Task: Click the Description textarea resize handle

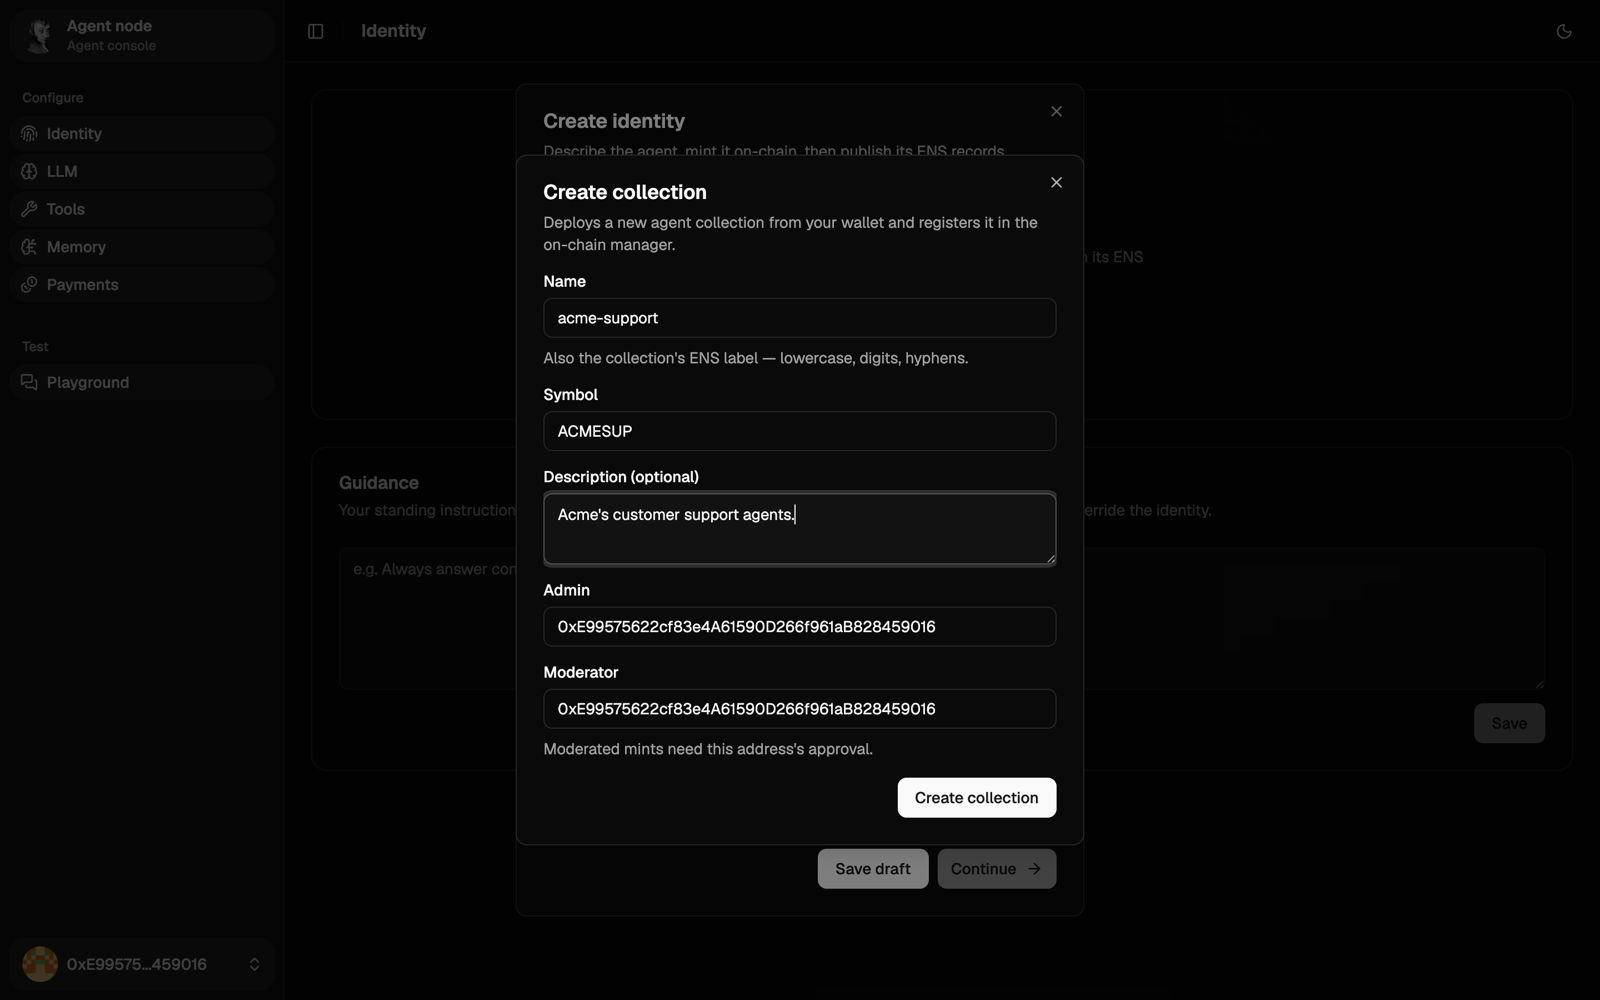Action: coord(1050,559)
